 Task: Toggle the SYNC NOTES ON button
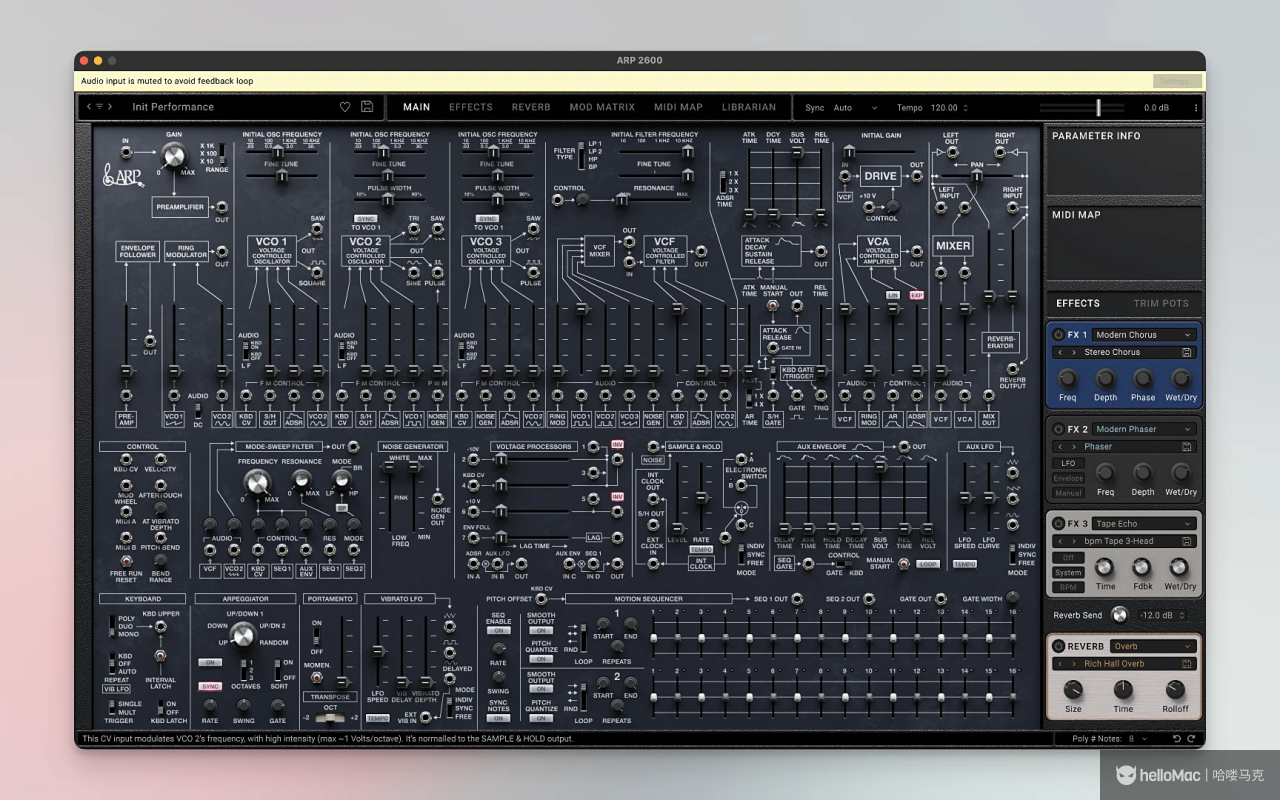[x=498, y=718]
